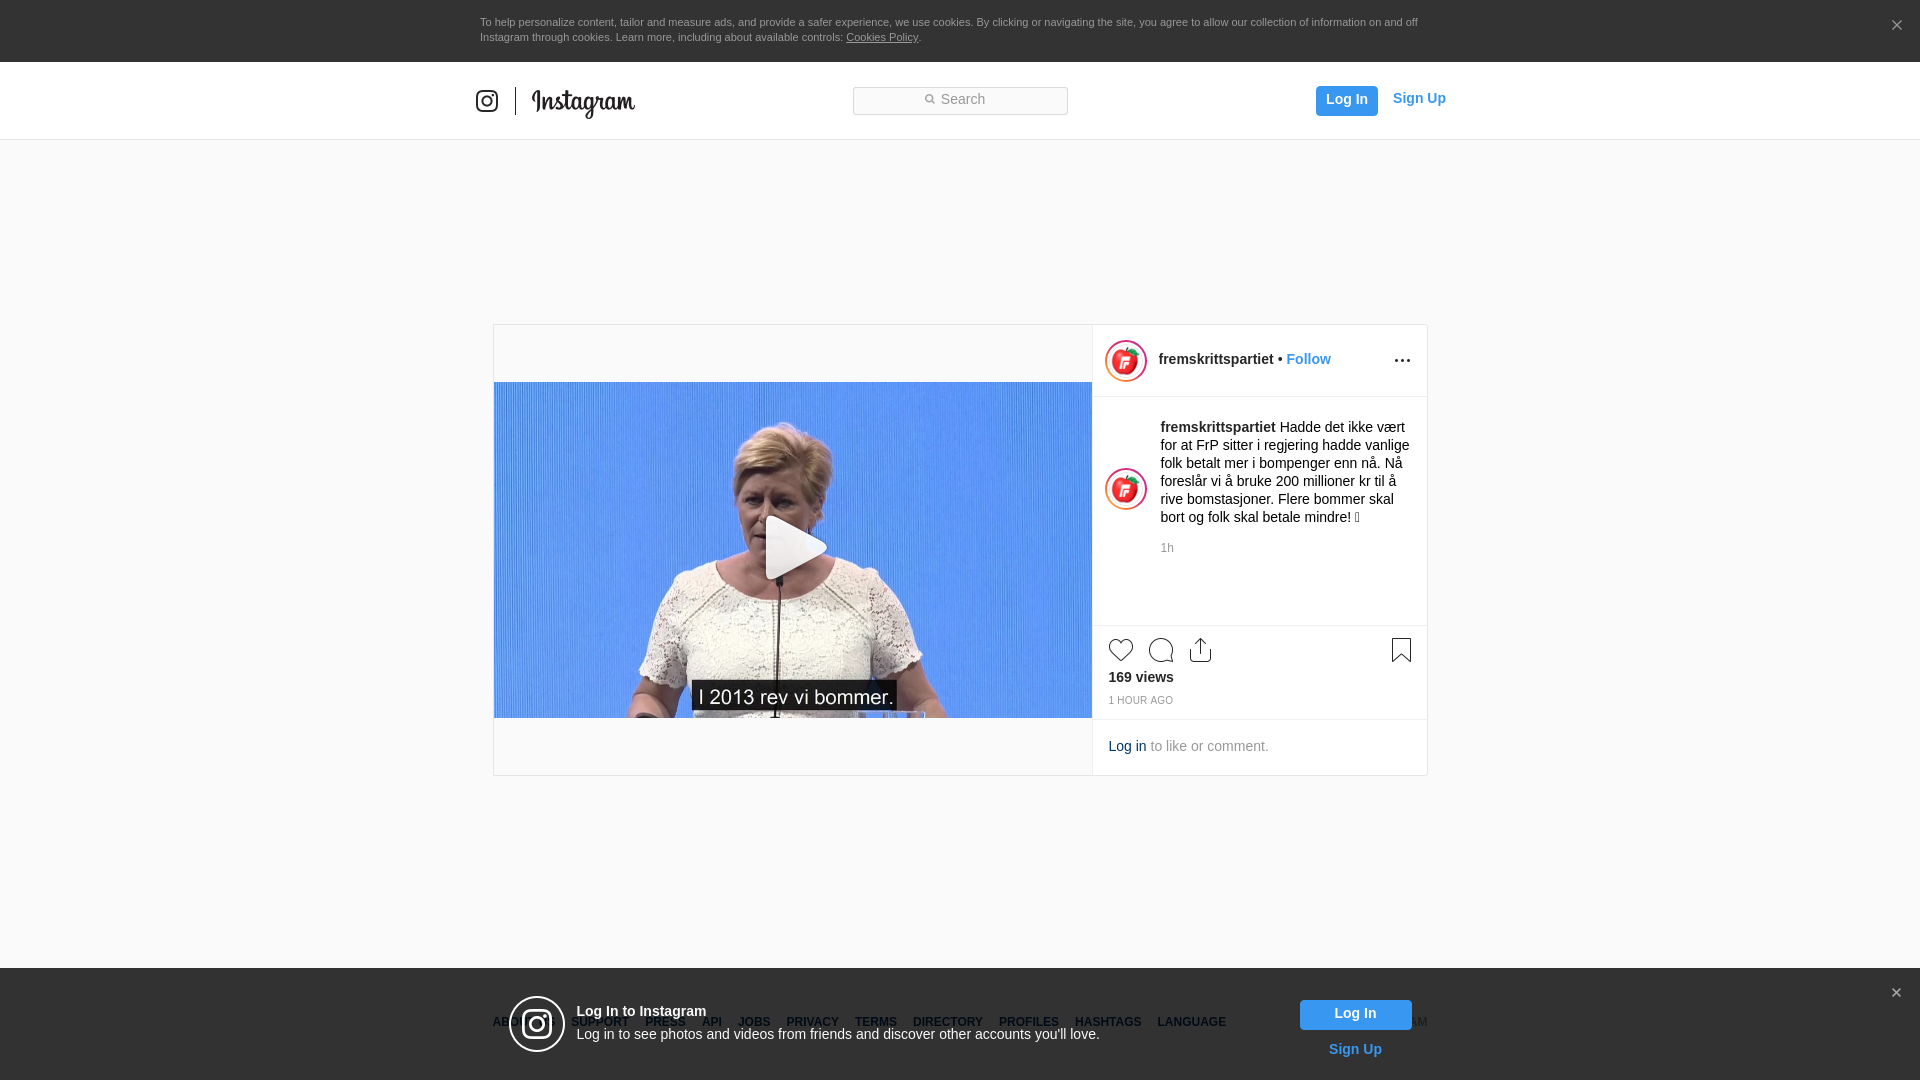Open the HASHTAGS footer link

point(1108,1022)
